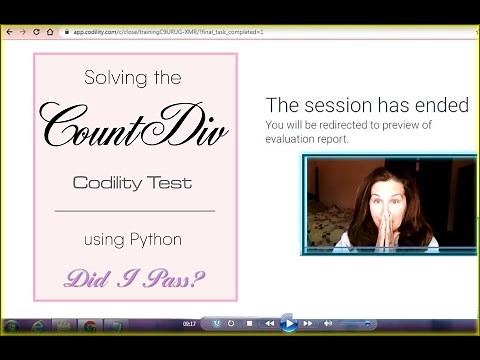The width and height of the screenshot is (480, 360).
Task: Click the fast forward next button
Action: pos(308,323)
